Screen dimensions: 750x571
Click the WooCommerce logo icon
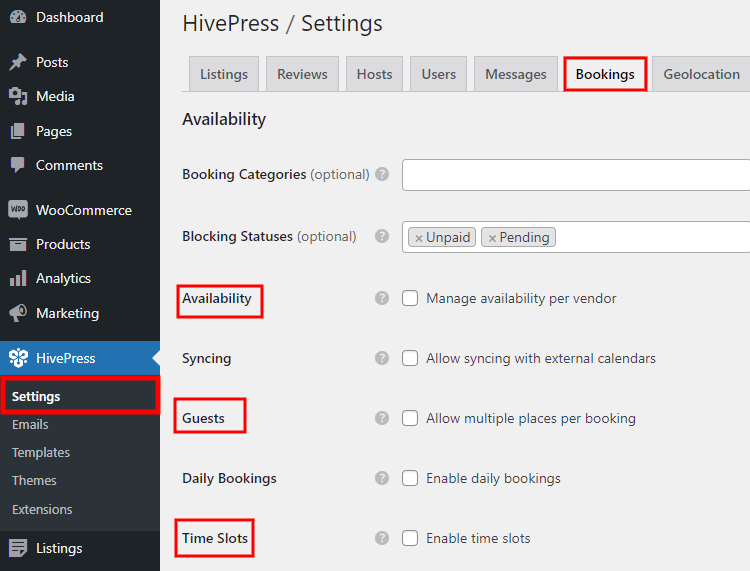click(x=18, y=209)
